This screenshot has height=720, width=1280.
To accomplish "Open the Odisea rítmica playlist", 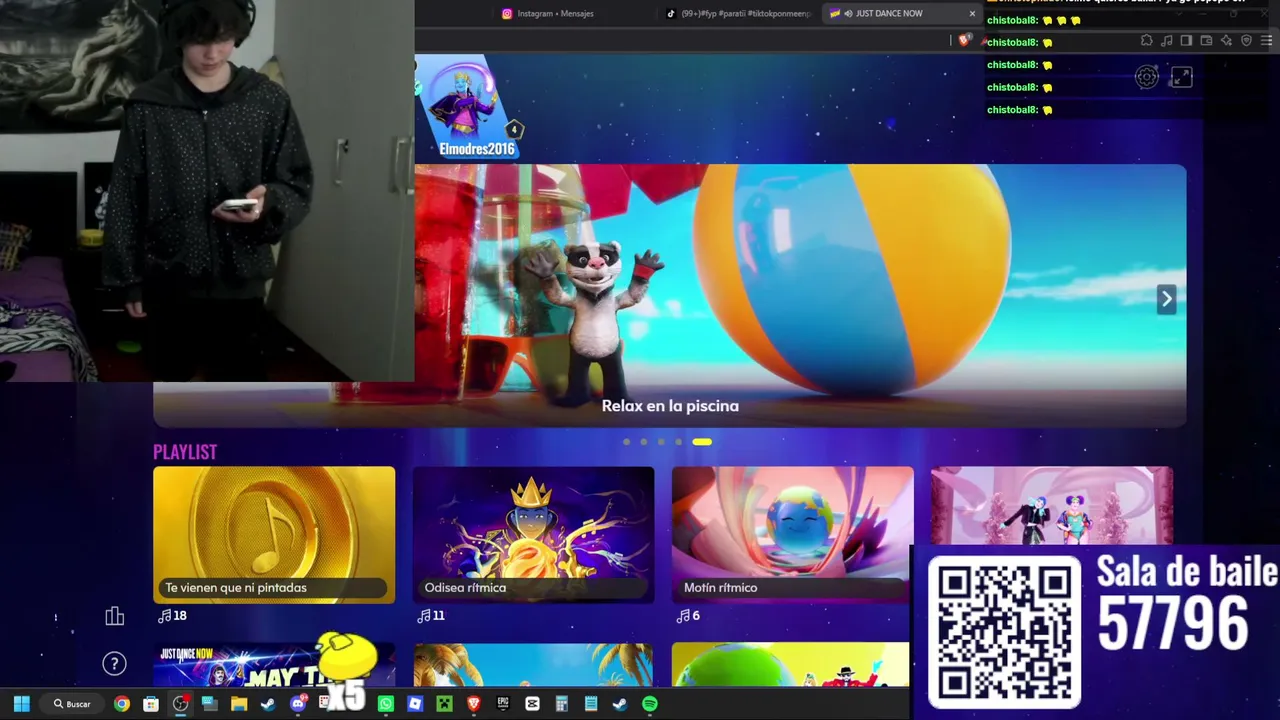I will coord(534,535).
